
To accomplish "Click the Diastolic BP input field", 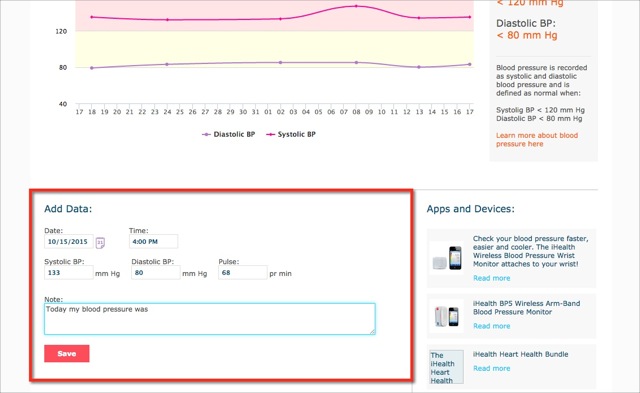I will pyautogui.click(x=156, y=273).
